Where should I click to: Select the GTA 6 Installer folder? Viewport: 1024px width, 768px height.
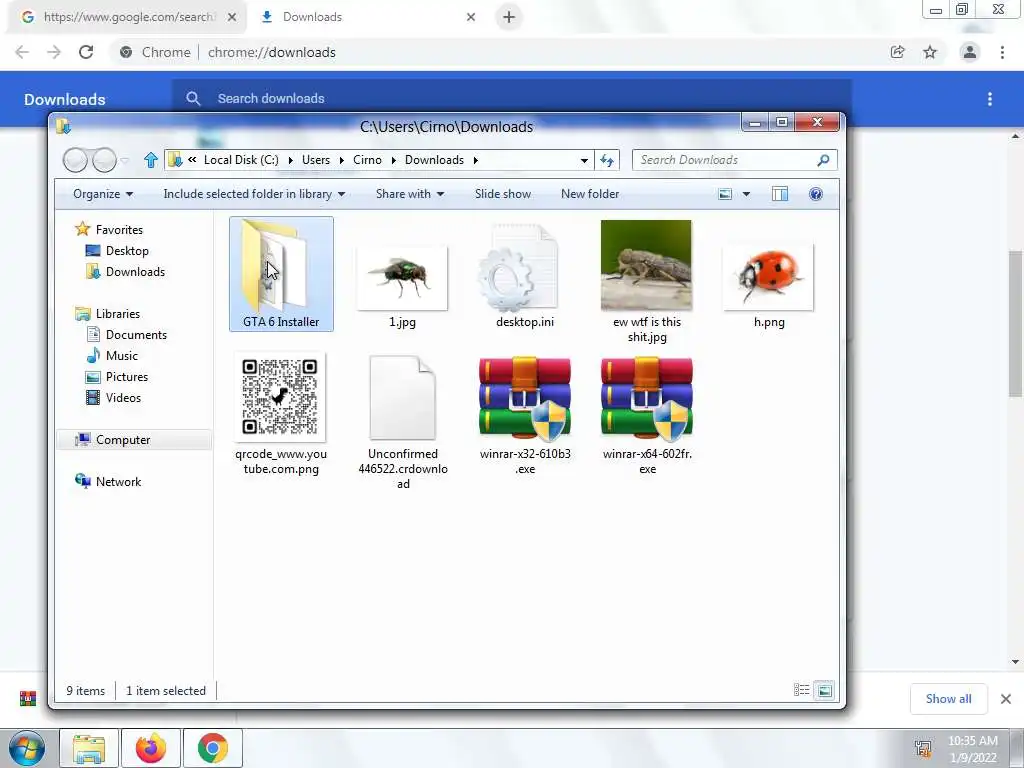pyautogui.click(x=281, y=274)
